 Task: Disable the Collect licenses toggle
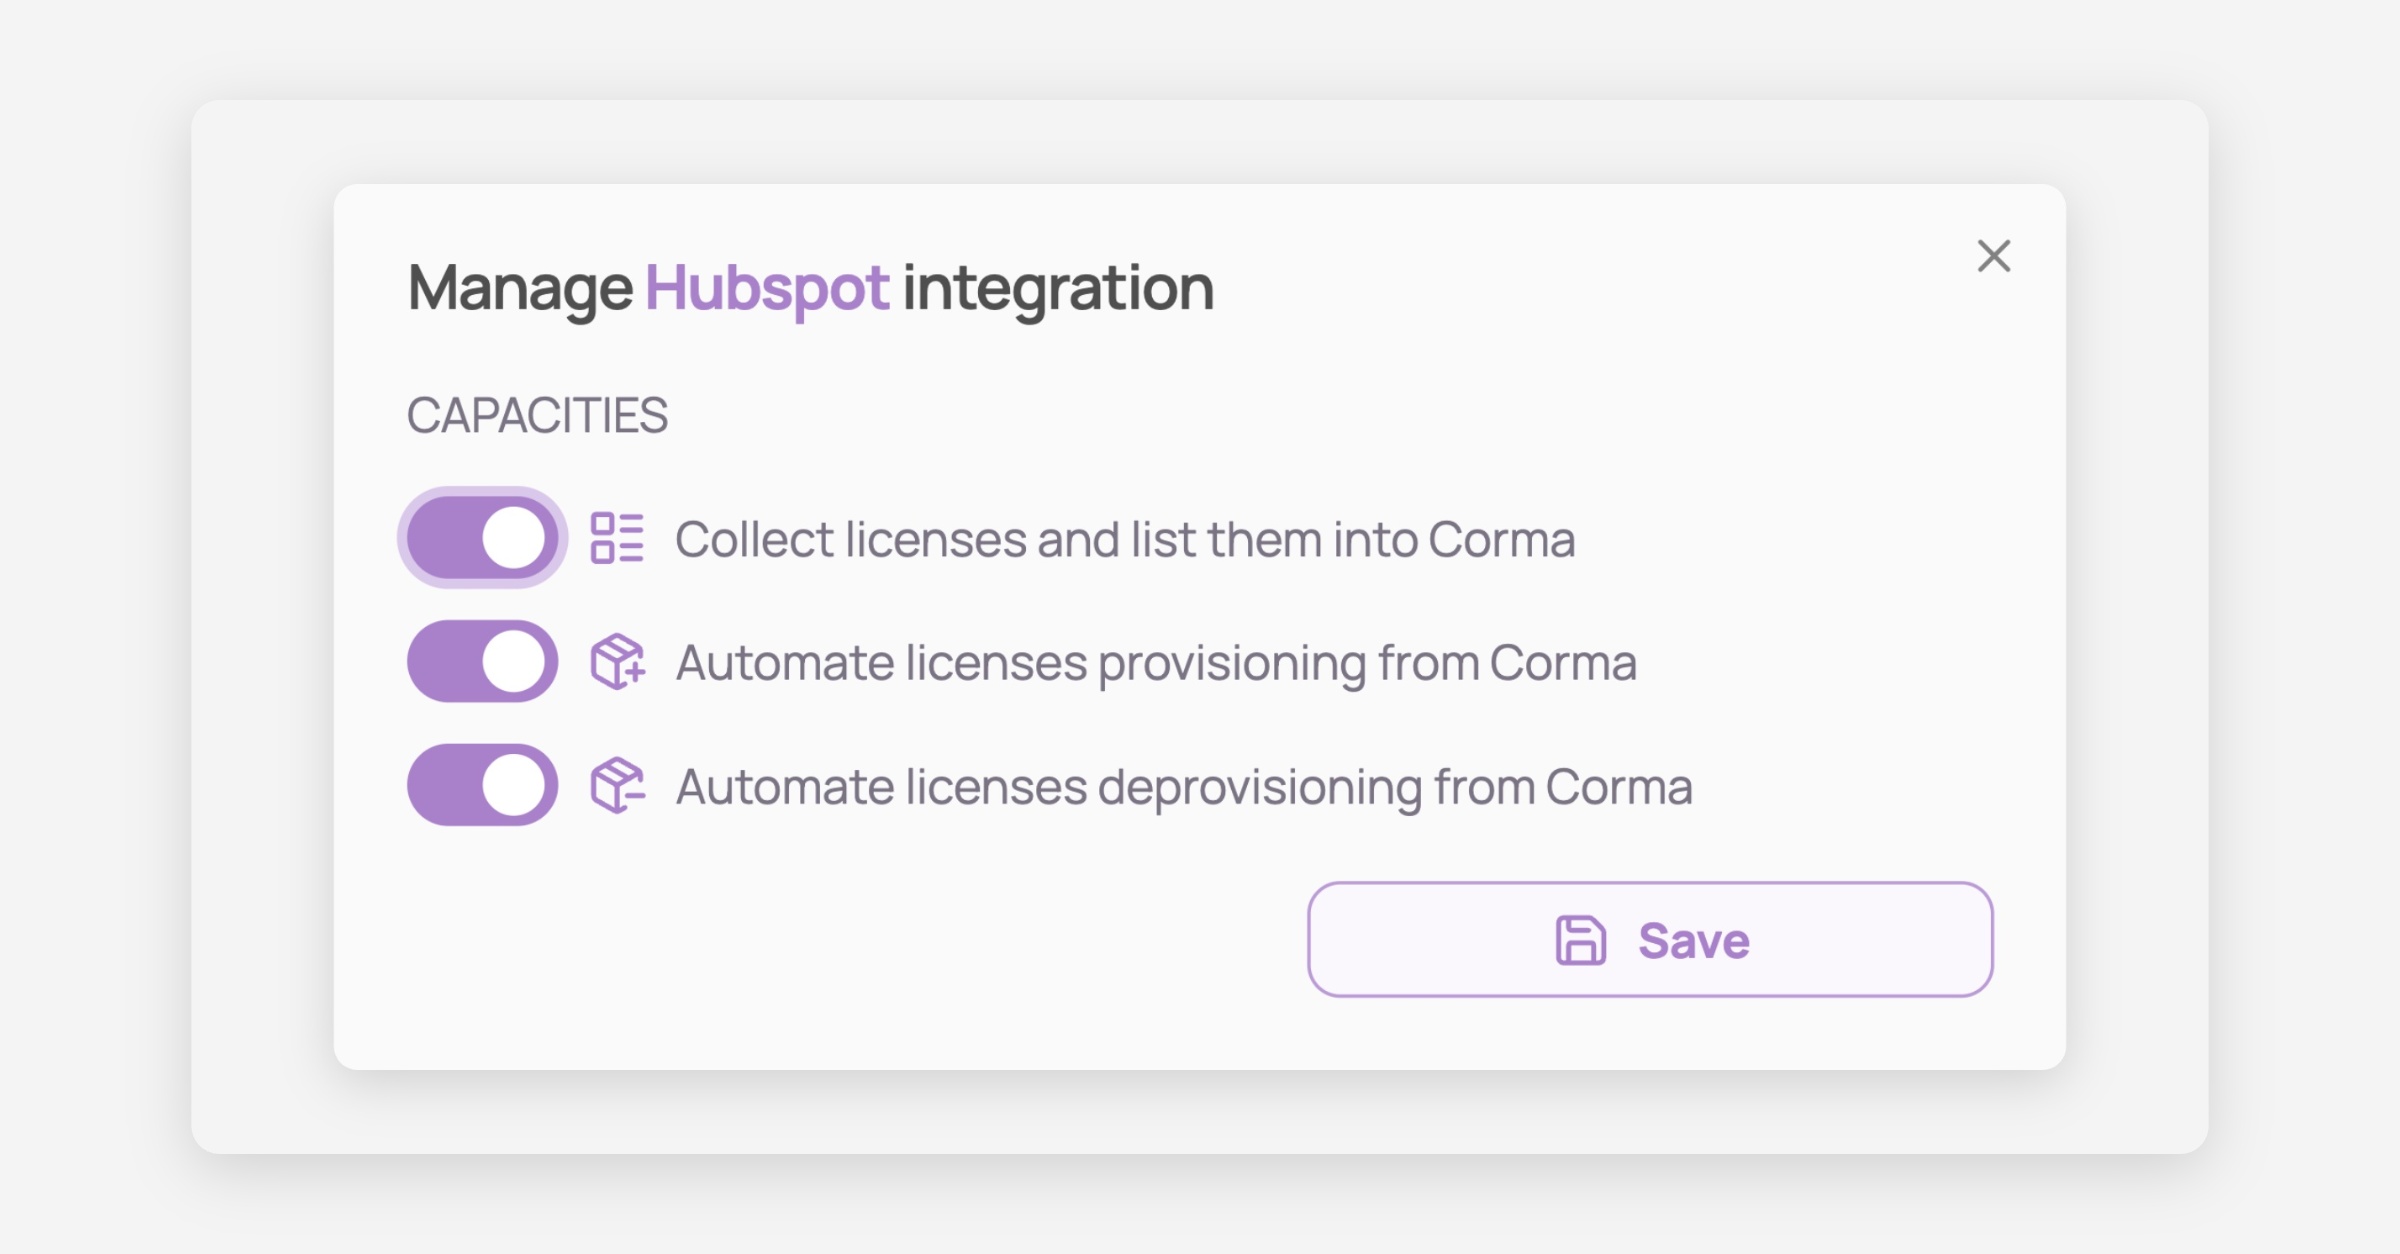click(483, 538)
